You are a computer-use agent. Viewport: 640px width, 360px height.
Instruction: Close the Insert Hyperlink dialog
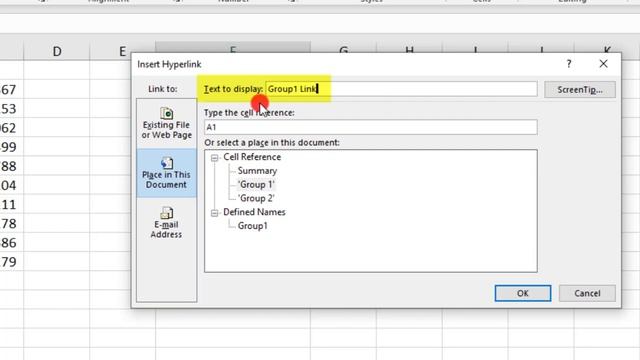(x=603, y=64)
